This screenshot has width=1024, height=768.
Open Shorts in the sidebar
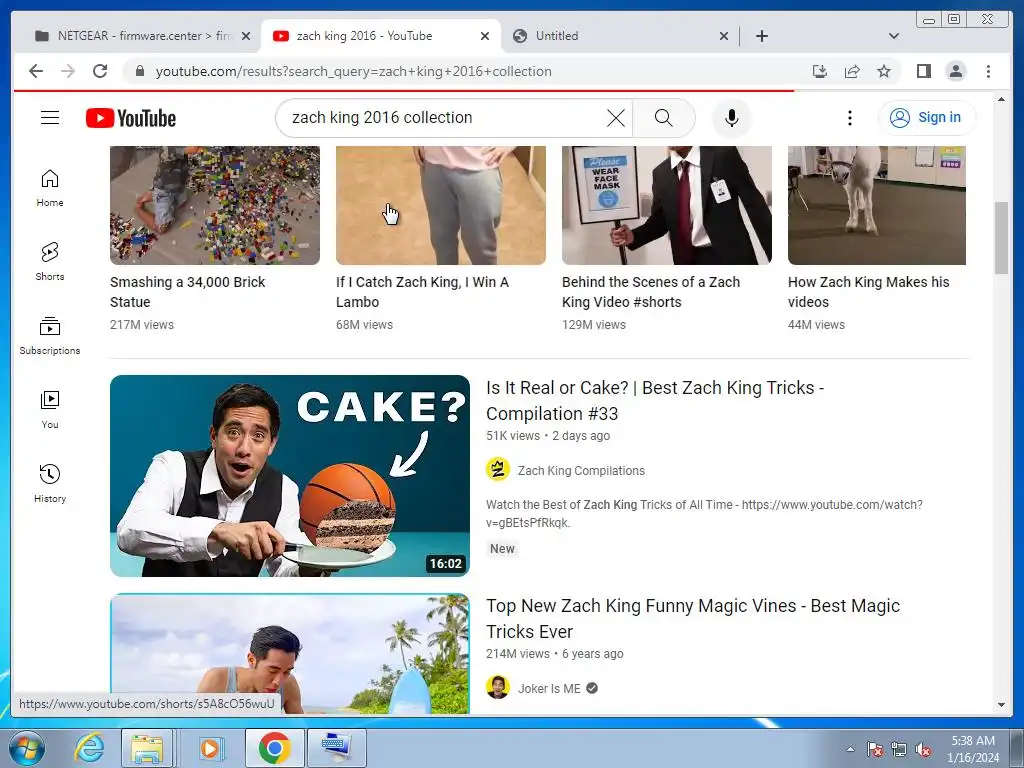click(50, 262)
